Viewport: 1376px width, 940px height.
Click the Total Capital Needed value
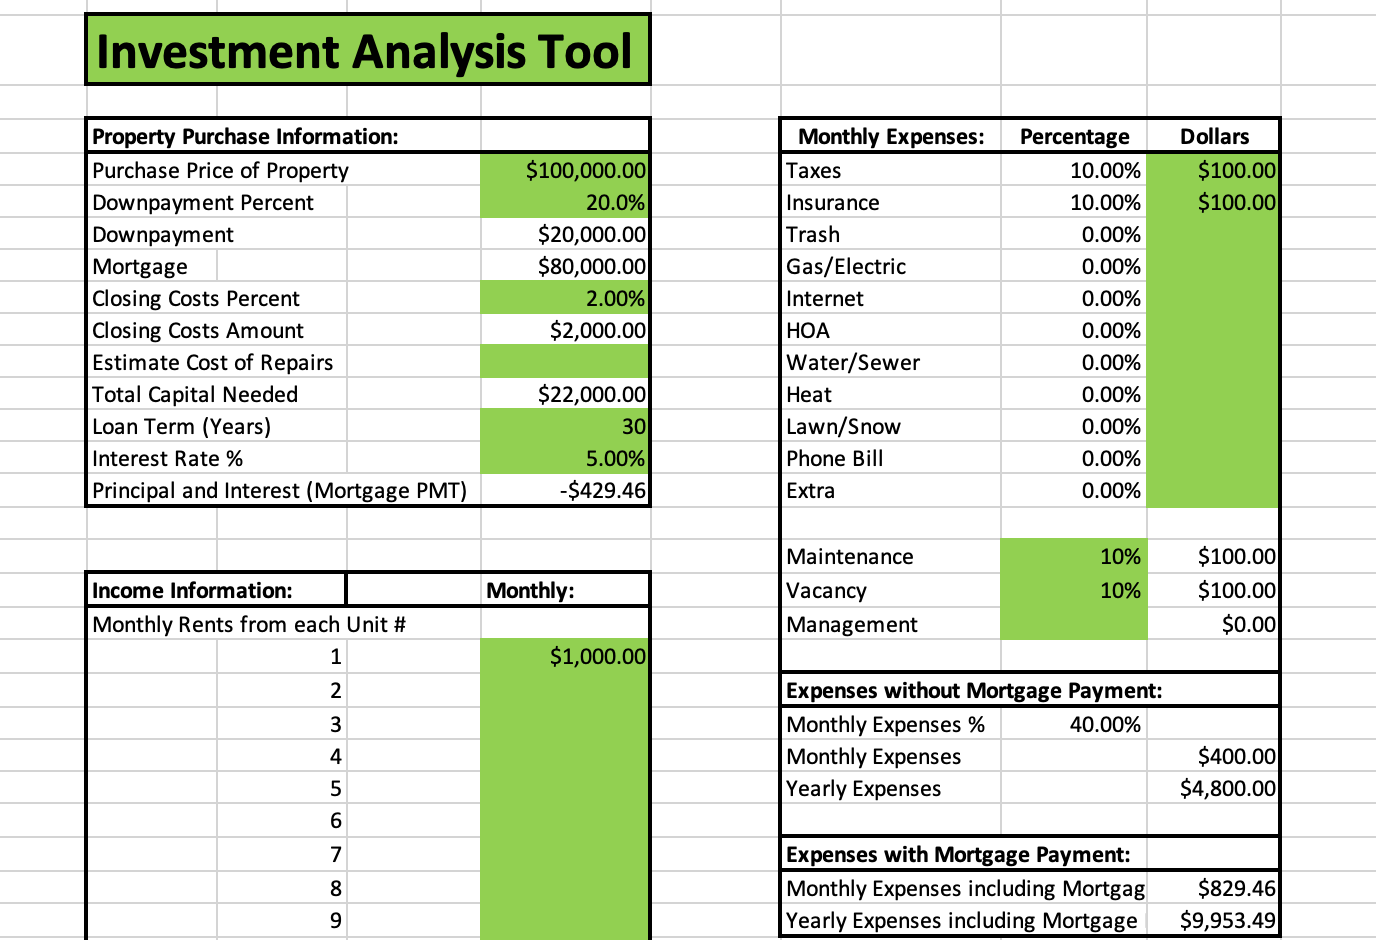pyautogui.click(x=565, y=394)
